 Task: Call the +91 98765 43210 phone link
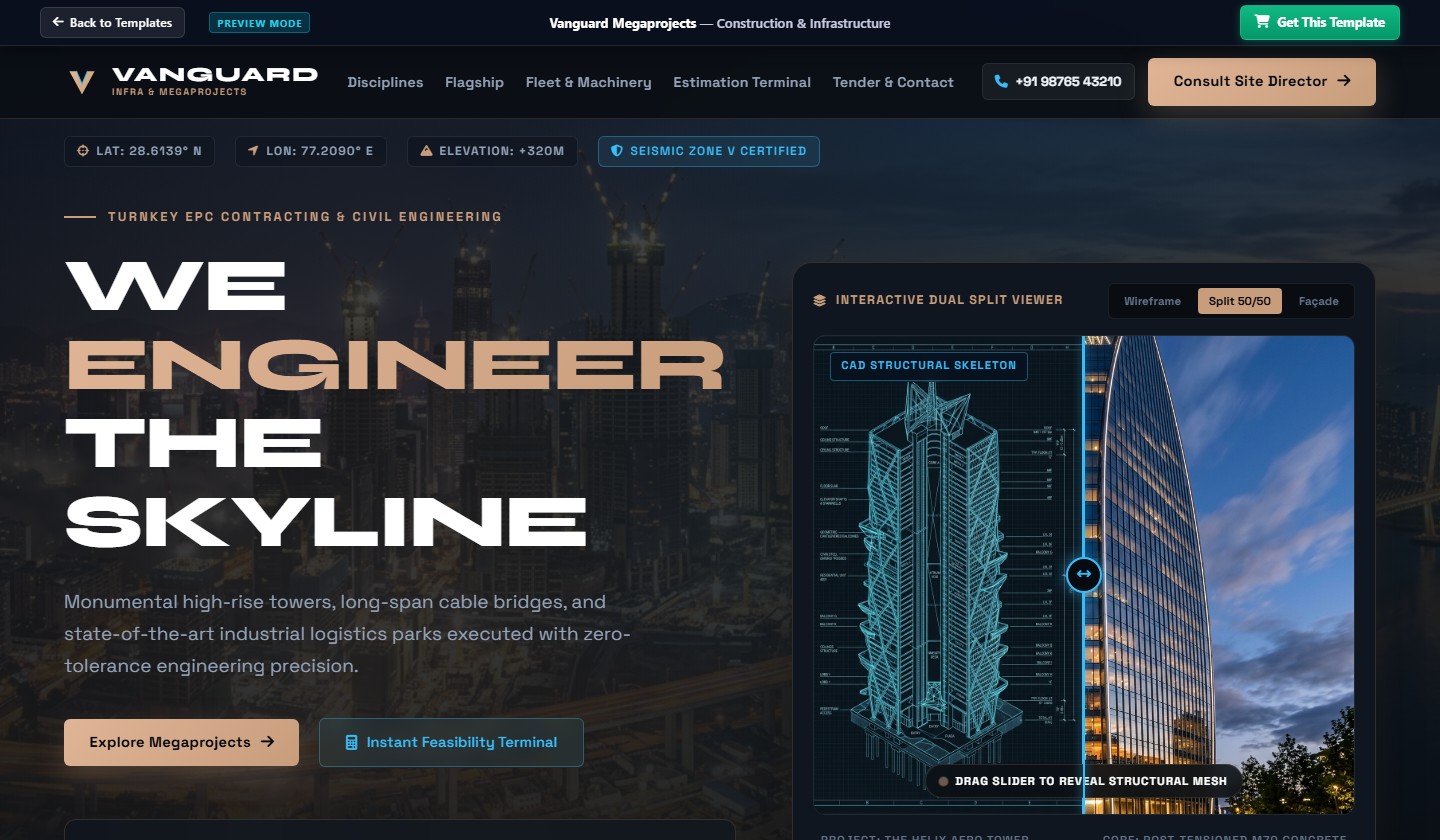pos(1058,82)
